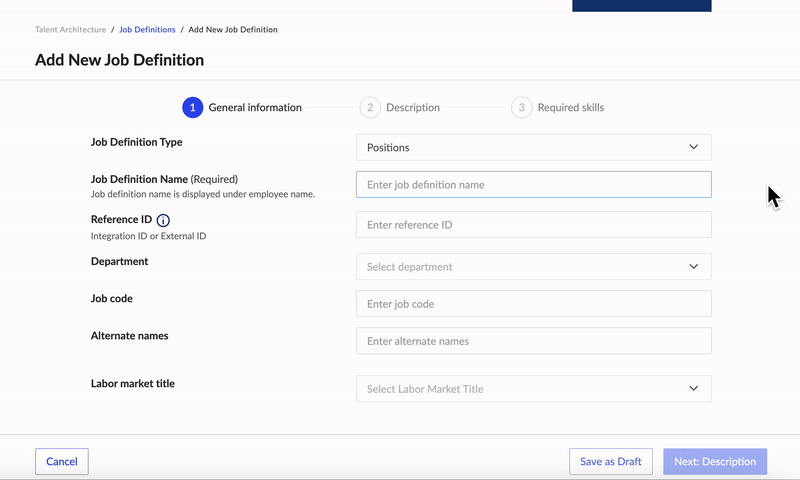Viewport: 800px width, 480px height.
Task: Click the Job Definition Type label
Action: (136, 142)
